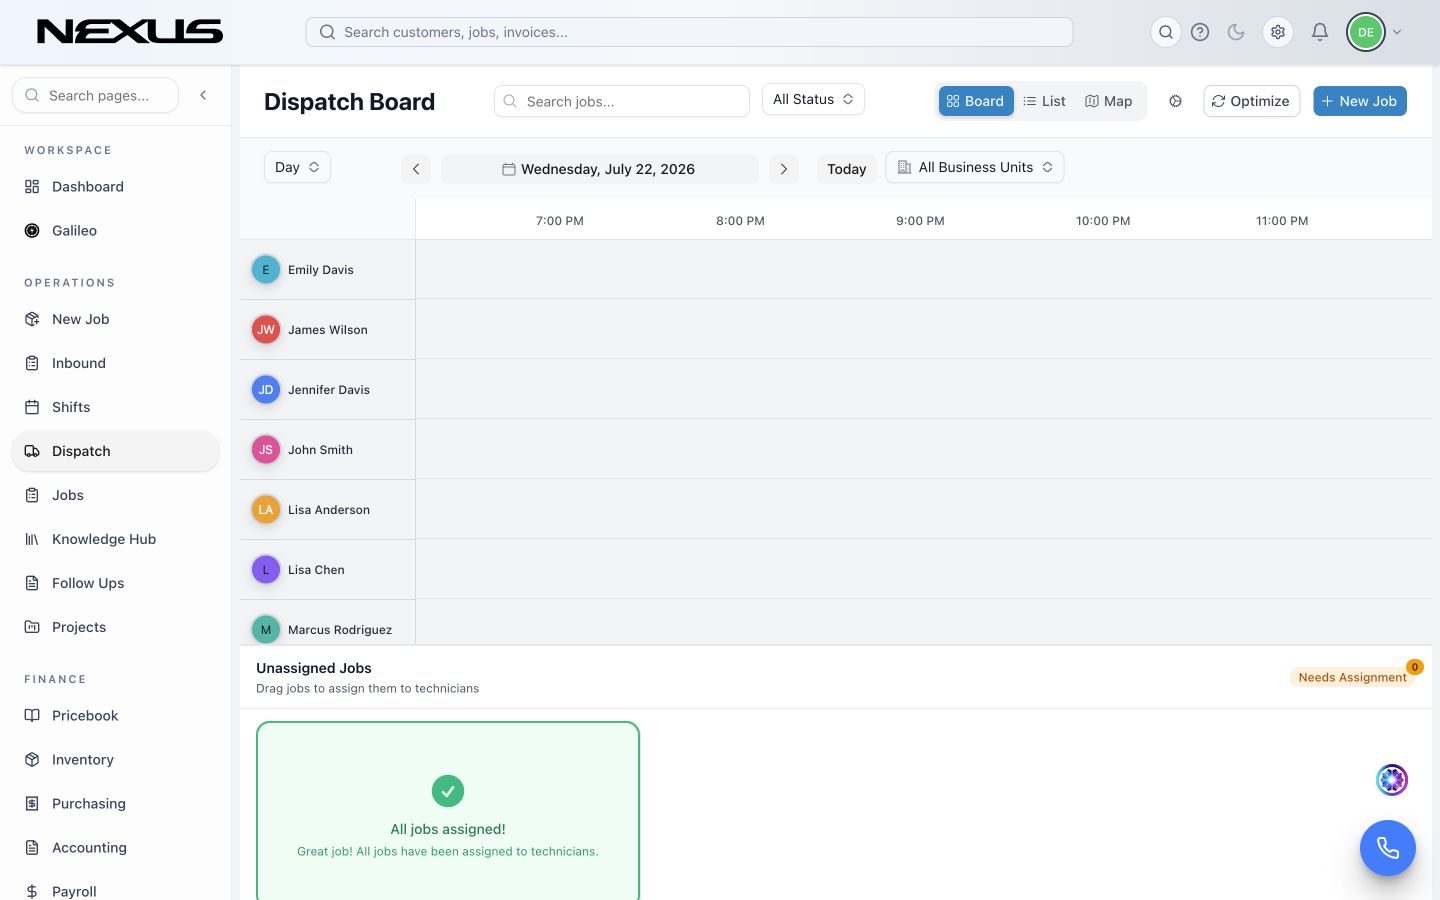Select technician Lisa Chen
The image size is (1440, 900).
(x=327, y=570)
